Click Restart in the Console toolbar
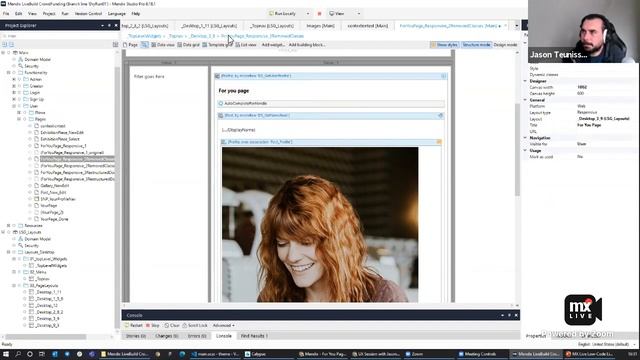 point(133,326)
